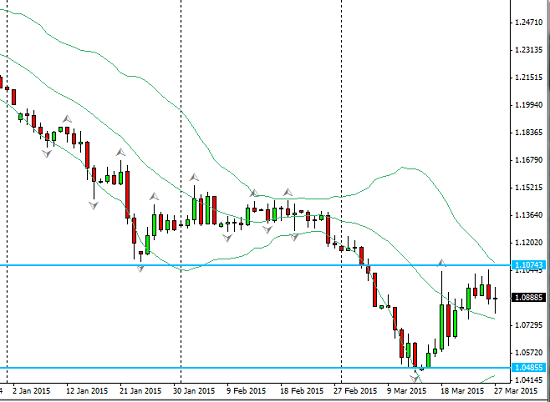The image size is (550, 402).
Task: Click the 1.12020 price axis label
Action: [529, 243]
